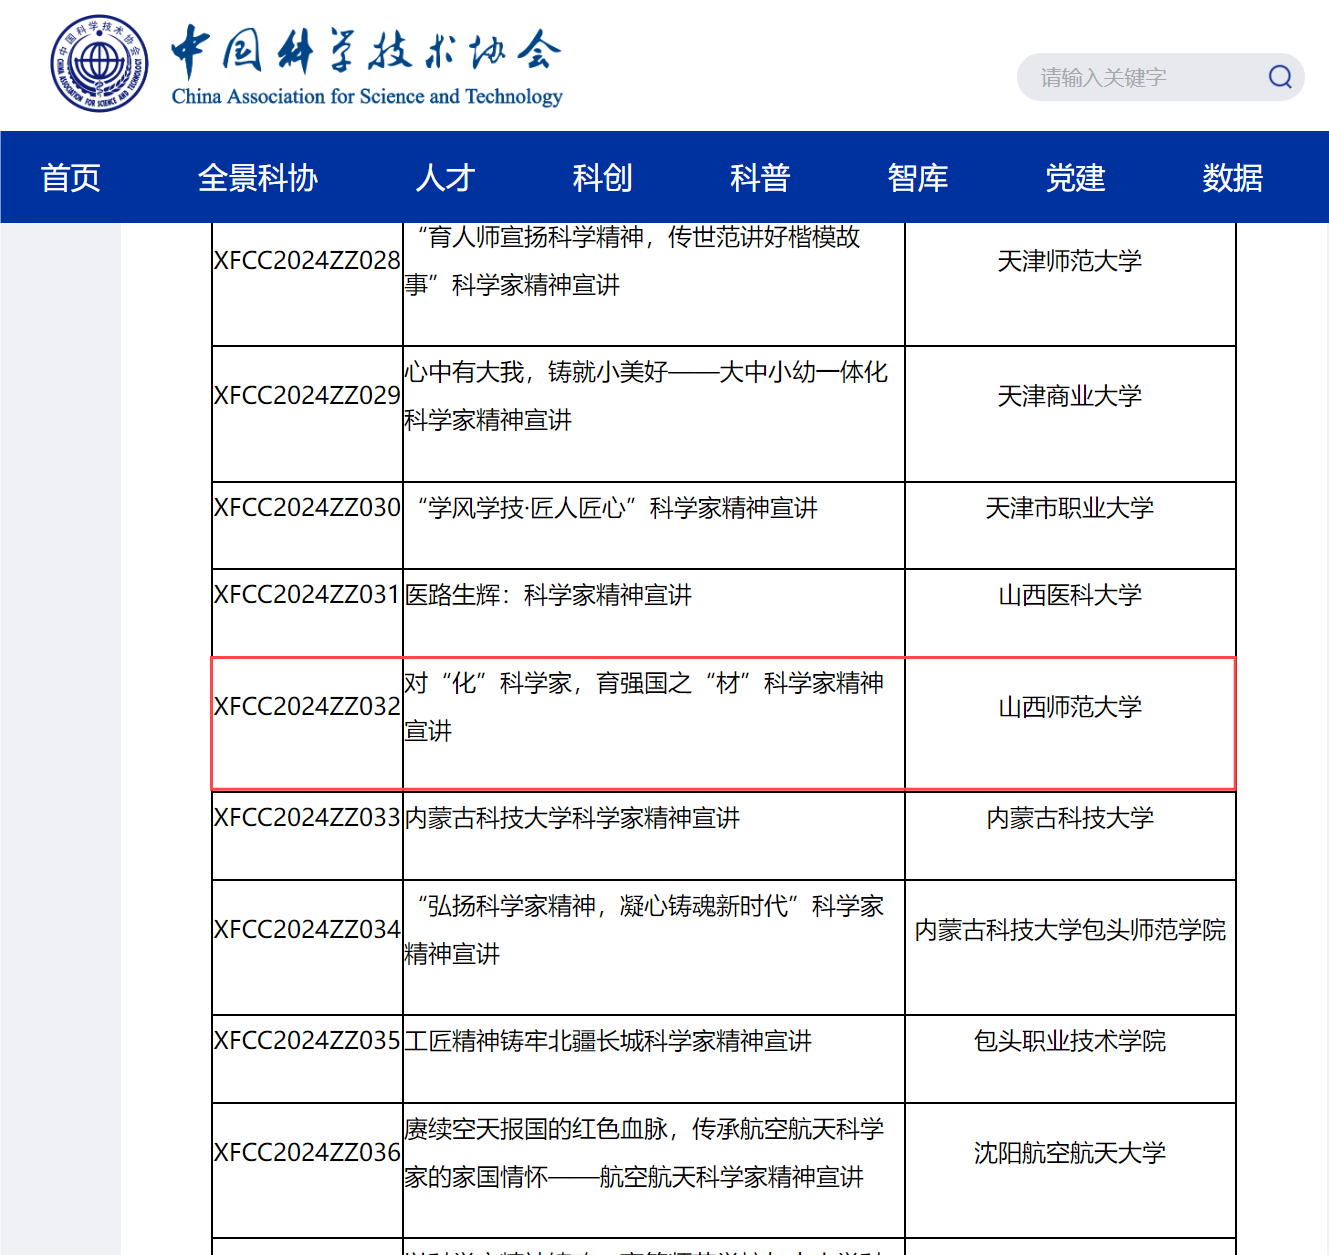Image resolution: width=1329 pixels, height=1255 pixels.
Task: Click the 天津师范大学 table cell
Action: point(1069,261)
